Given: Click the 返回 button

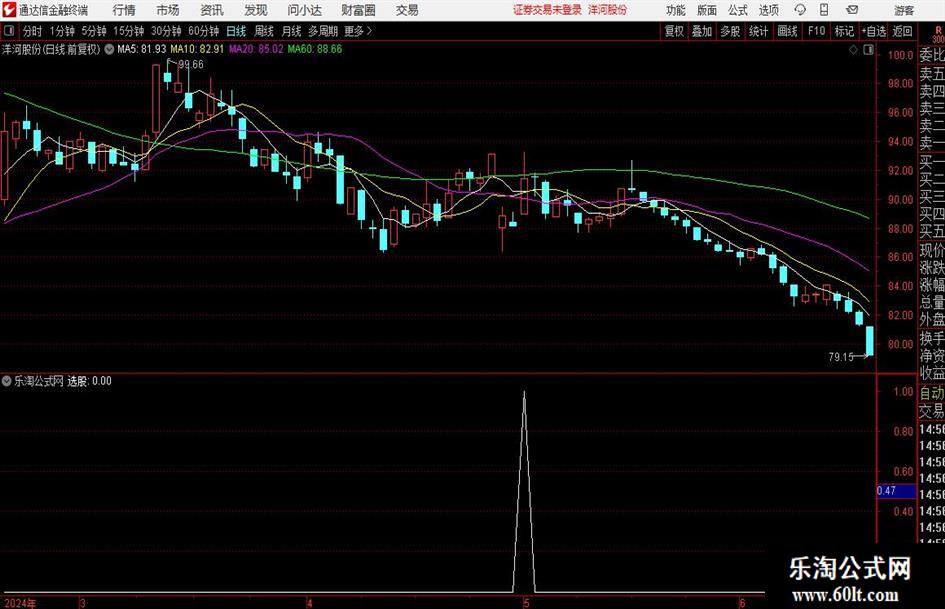Looking at the screenshot, I should click(x=902, y=31).
